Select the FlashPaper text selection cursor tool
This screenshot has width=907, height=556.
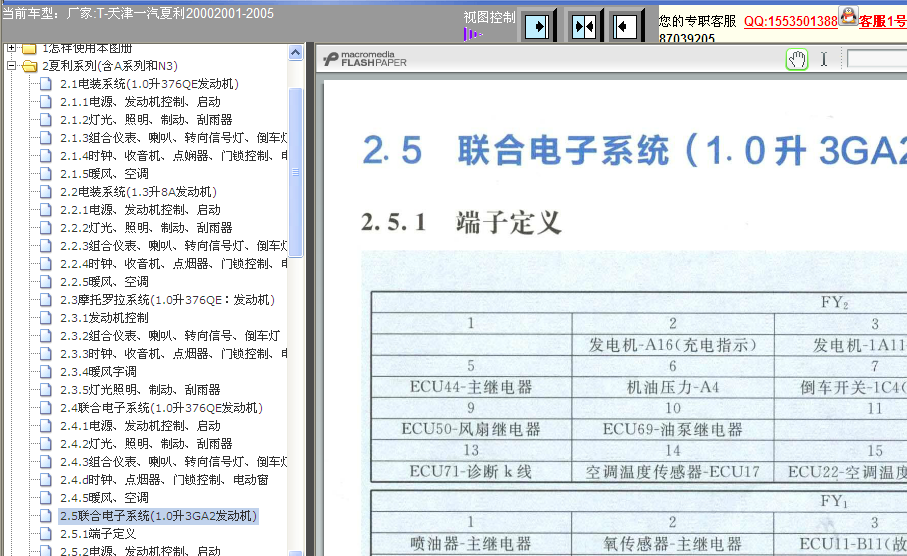pyautogui.click(x=824, y=60)
